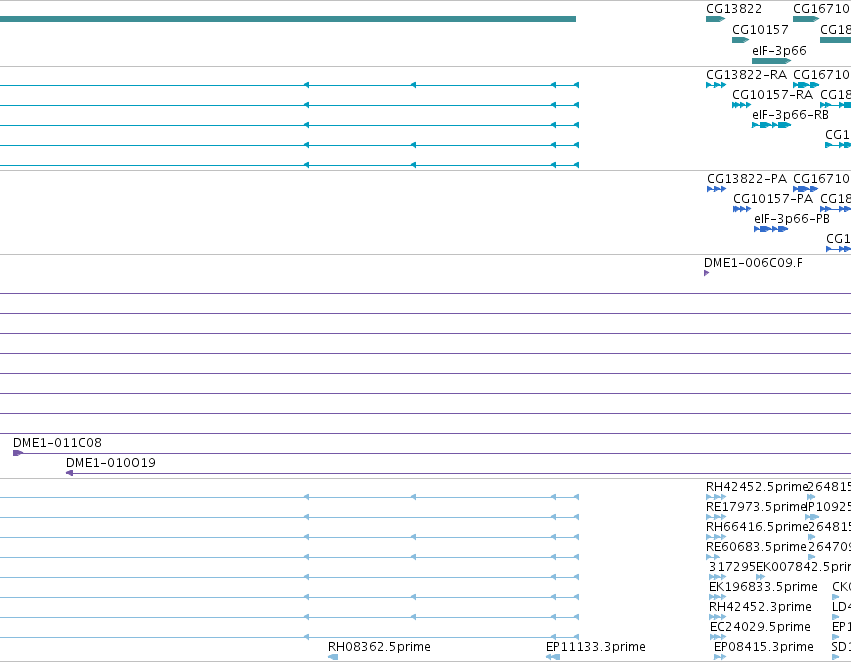
Task: Click the light-blue glyph under RH08362.5prime
Action: (333, 657)
